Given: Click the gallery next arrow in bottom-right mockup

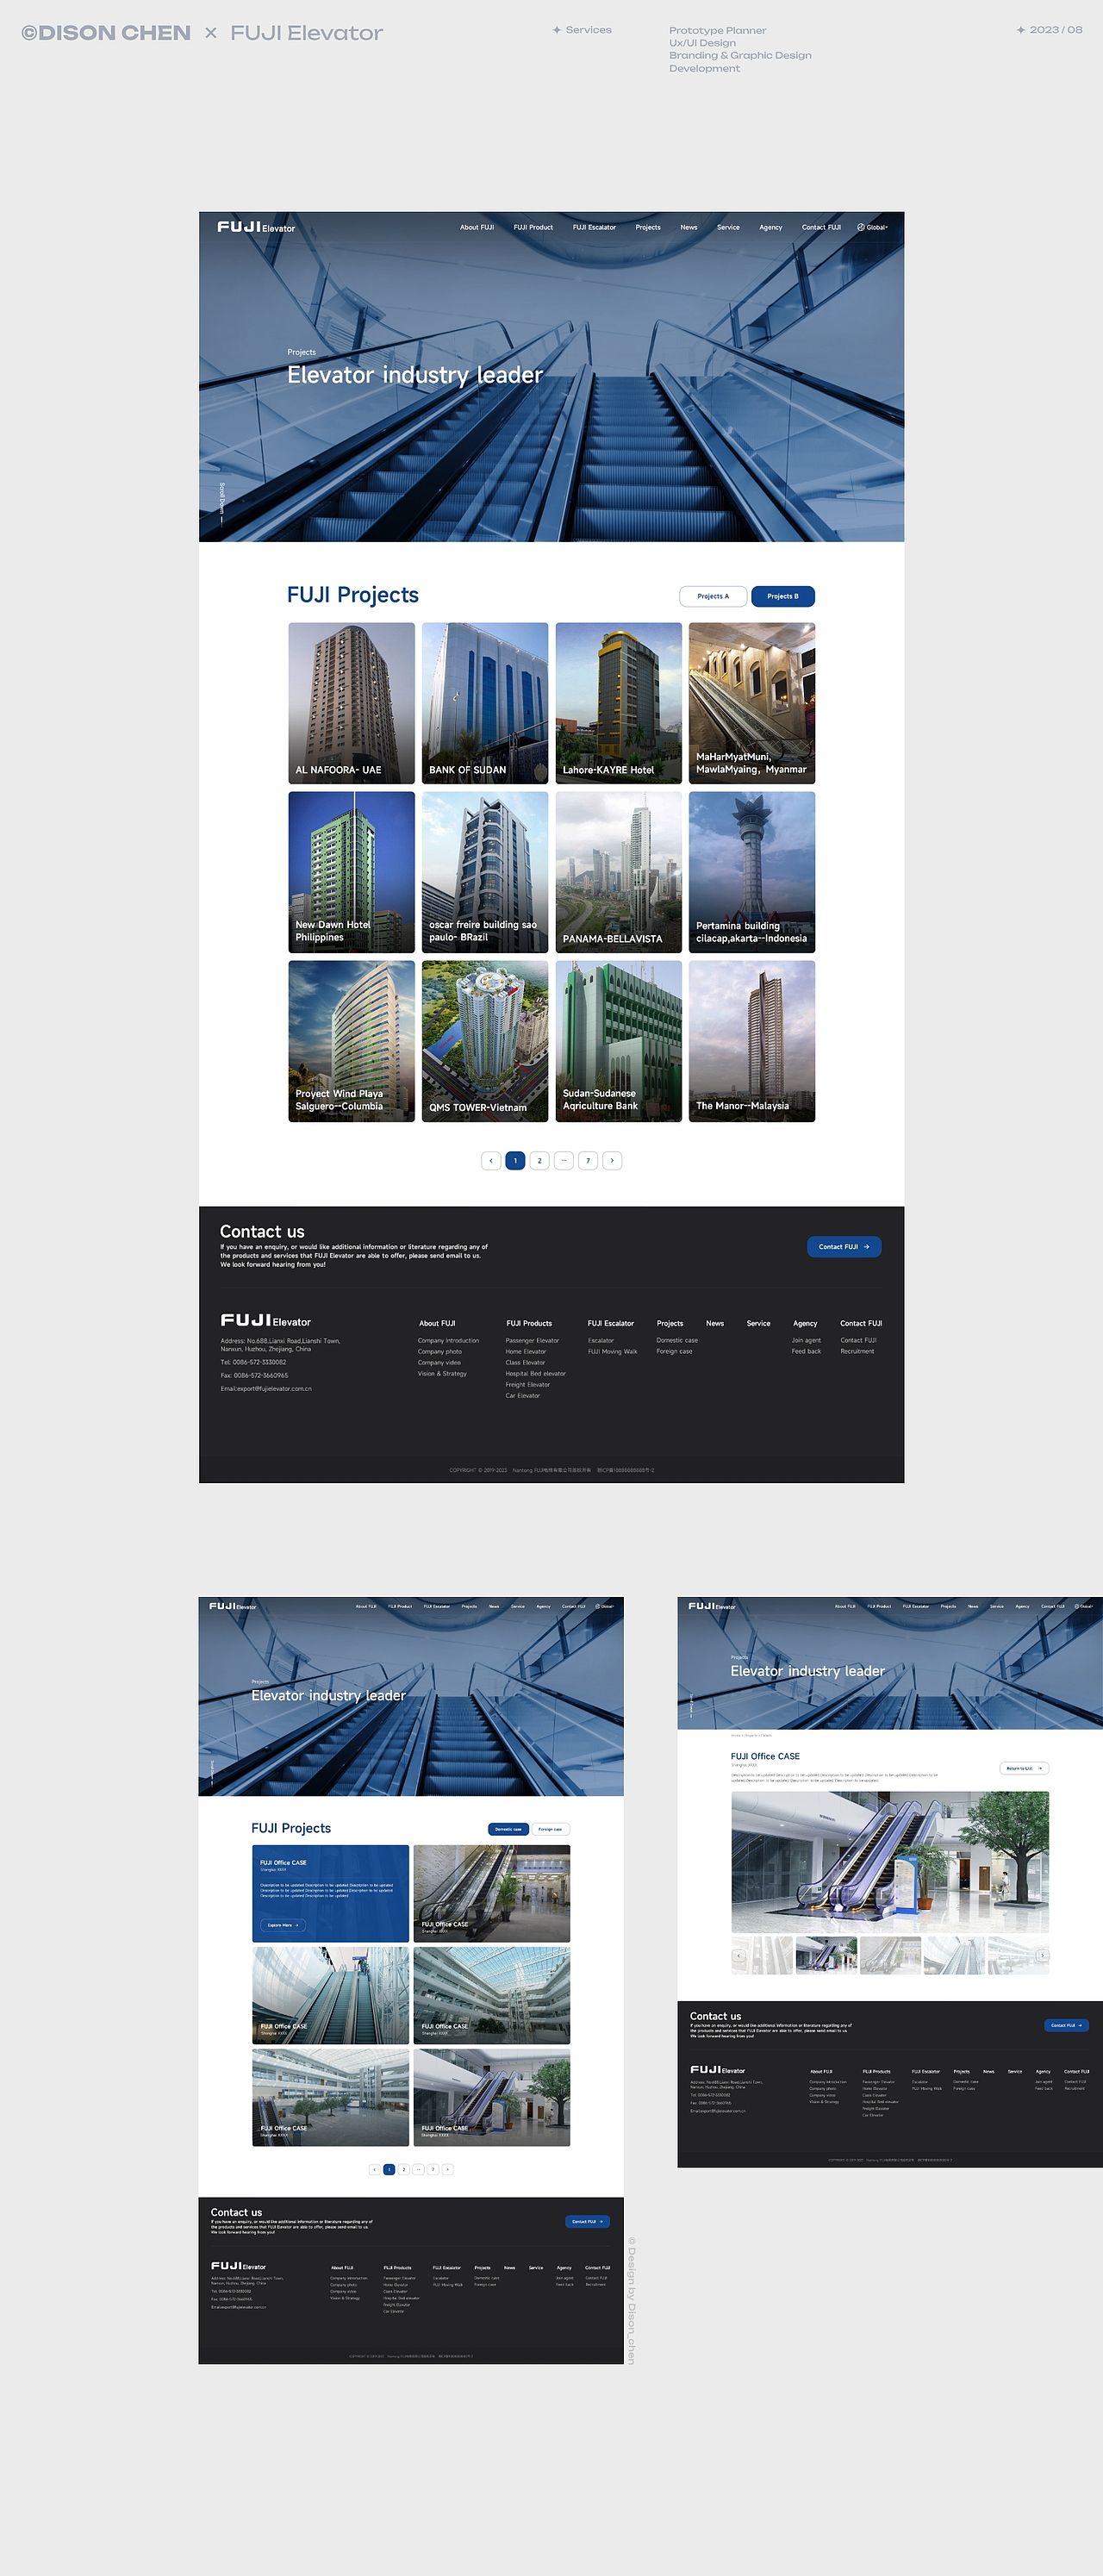Looking at the screenshot, I should tap(1042, 1955).
